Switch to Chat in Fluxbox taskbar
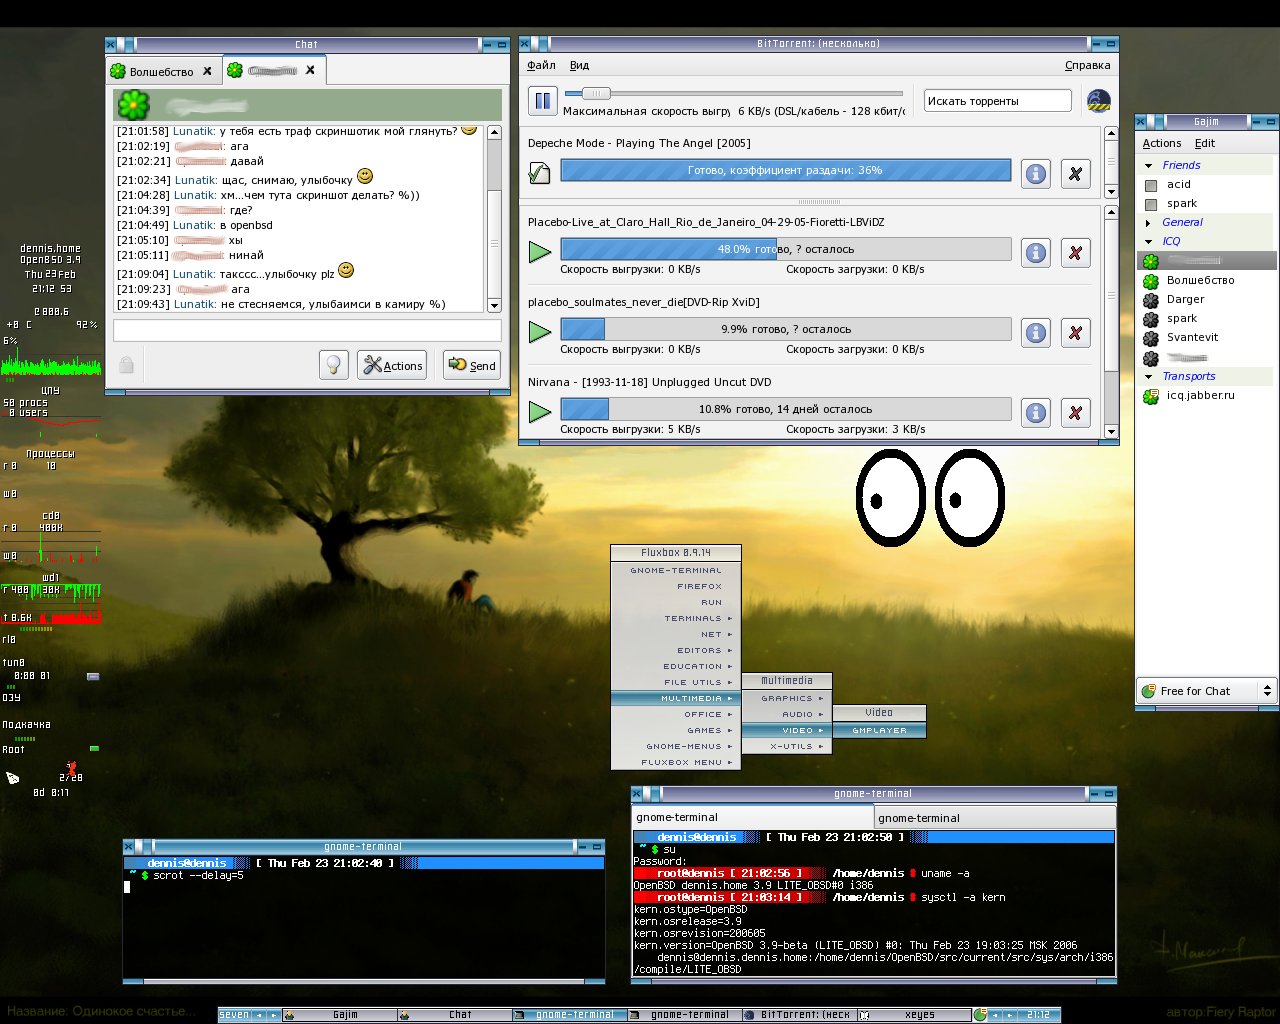This screenshot has height=1024, width=1280. click(x=454, y=1014)
